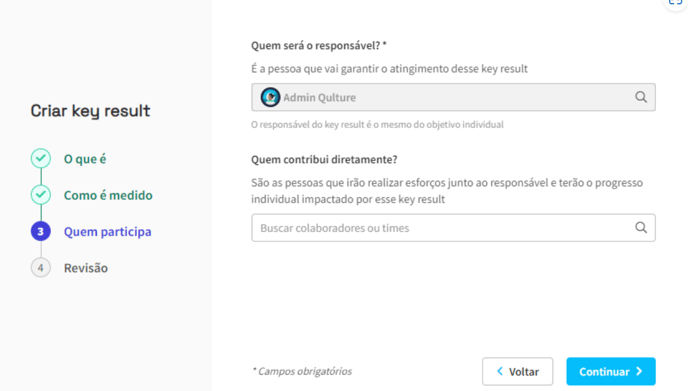
Task: Click the search icon in responsável field
Action: [x=641, y=97]
